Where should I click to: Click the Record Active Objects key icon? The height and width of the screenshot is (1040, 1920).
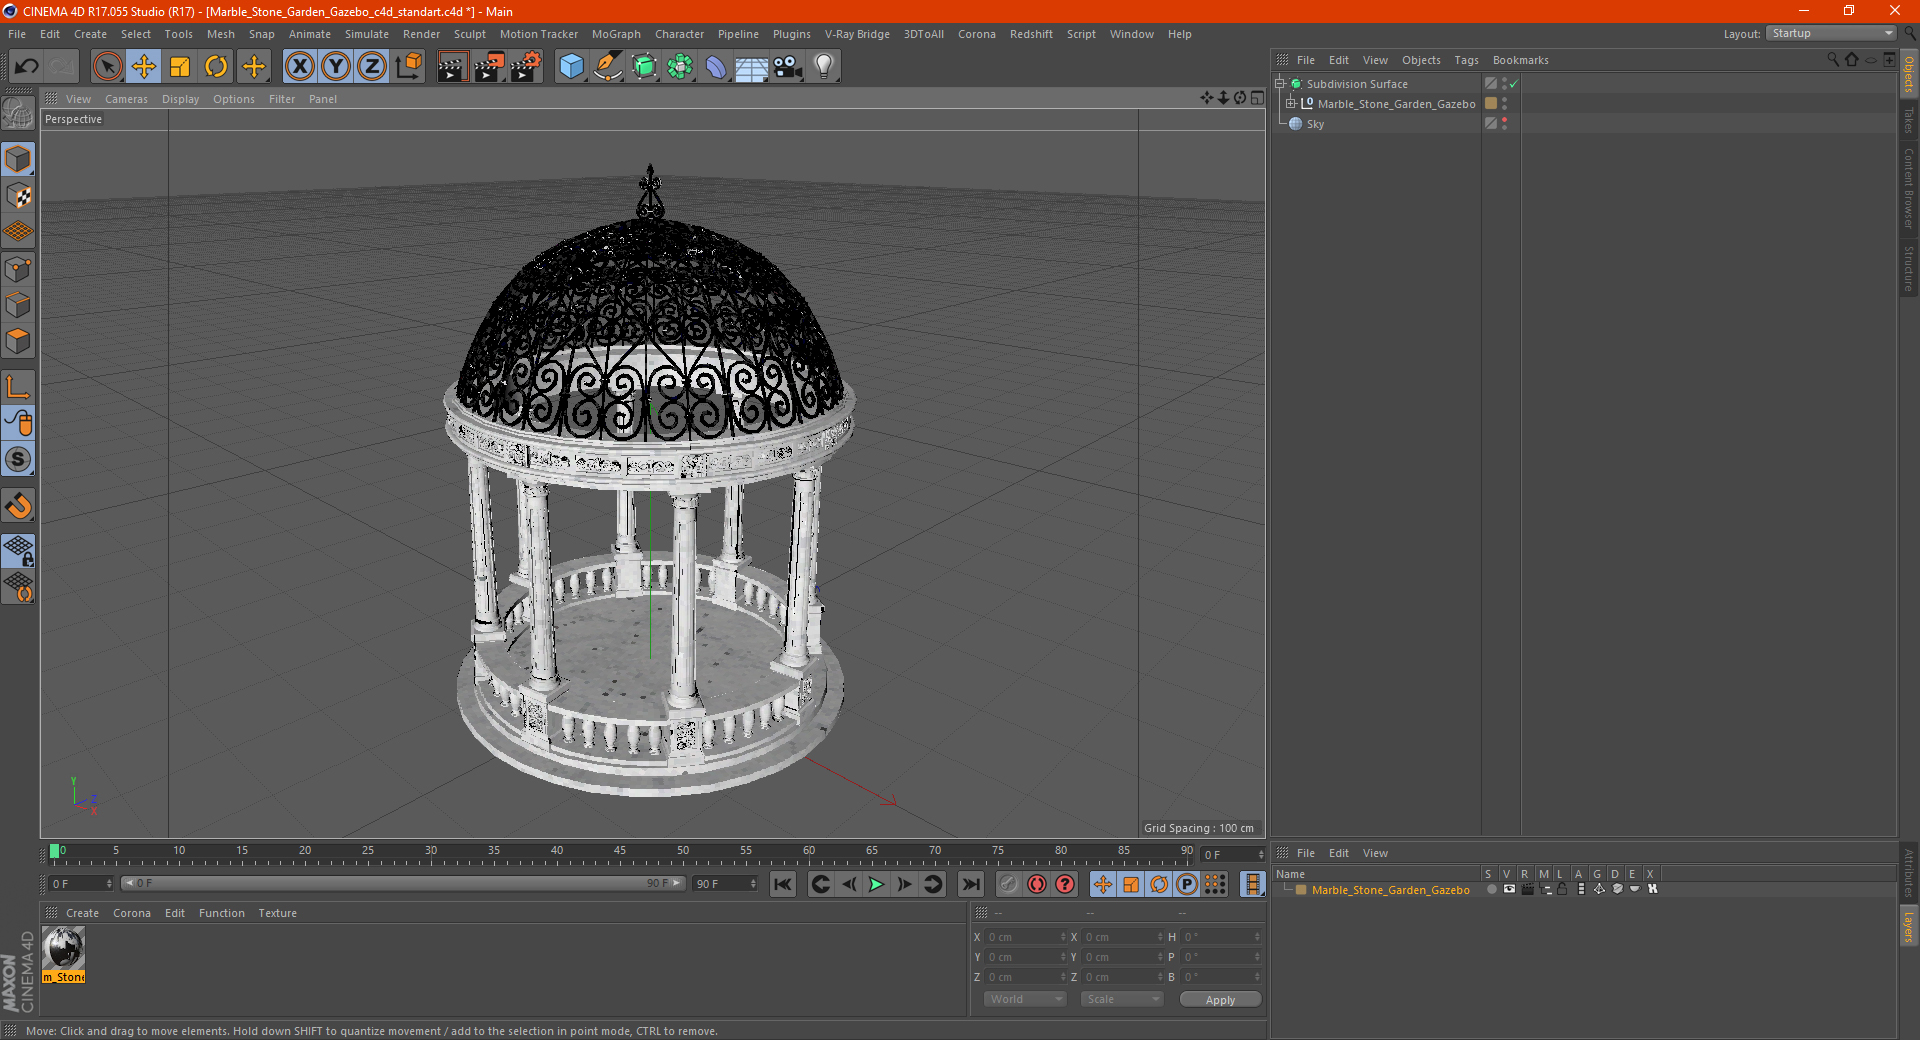(1009, 884)
